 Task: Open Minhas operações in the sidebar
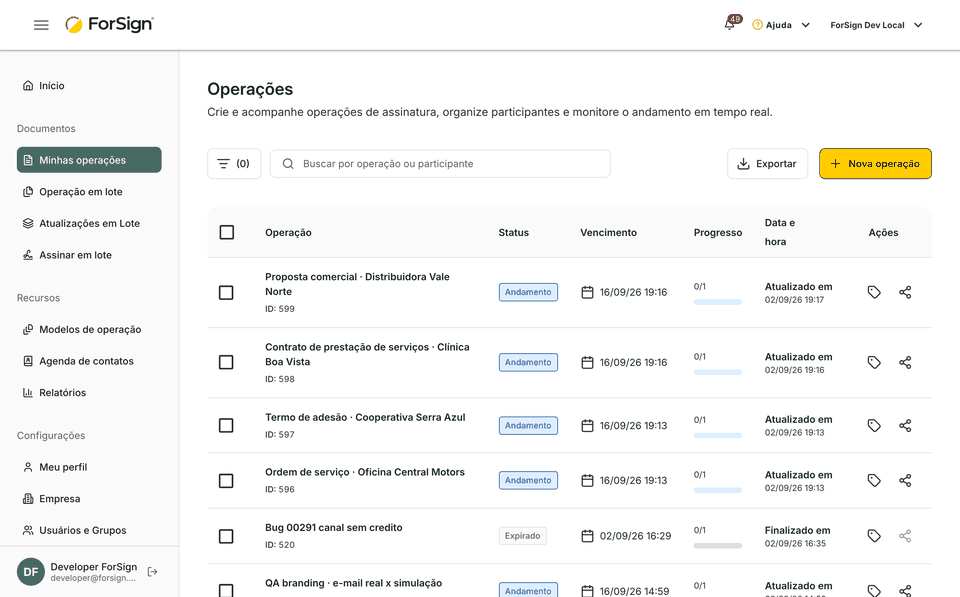(89, 160)
